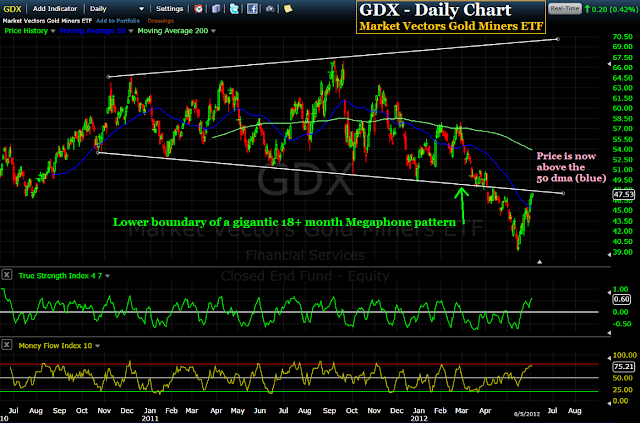Click the lower megaphone trendline right endpoint

[564, 193]
